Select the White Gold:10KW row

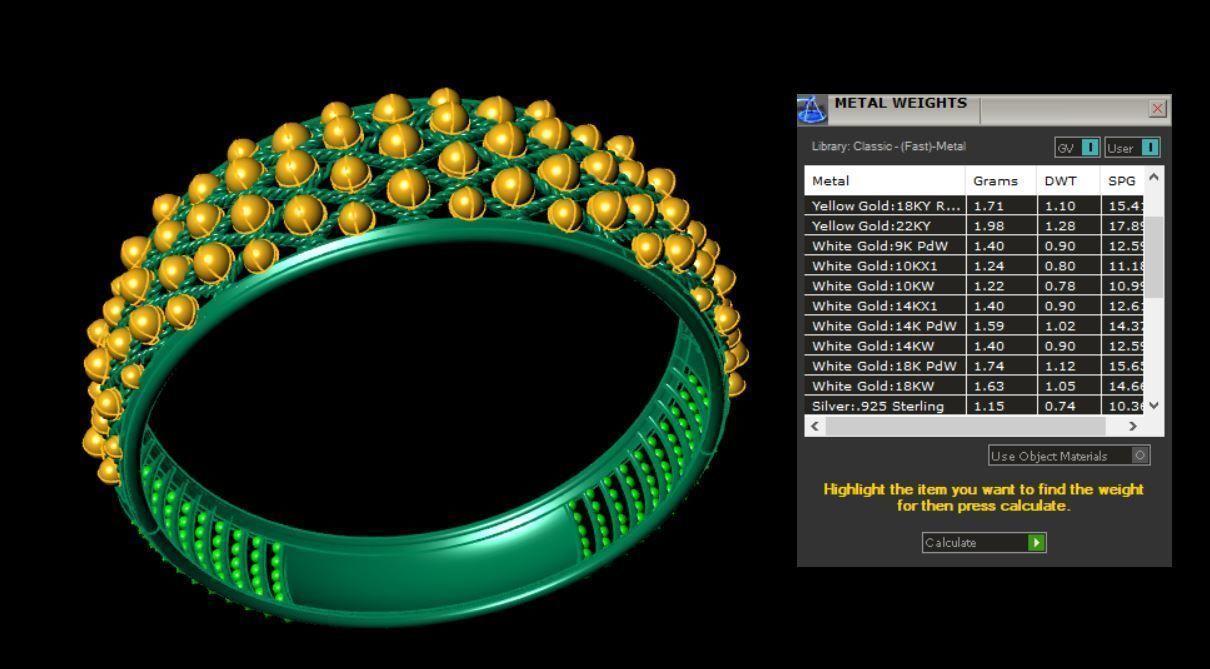974,286
